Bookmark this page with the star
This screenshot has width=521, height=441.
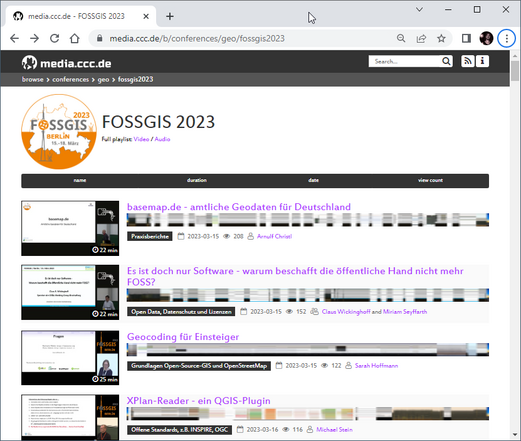click(441, 38)
